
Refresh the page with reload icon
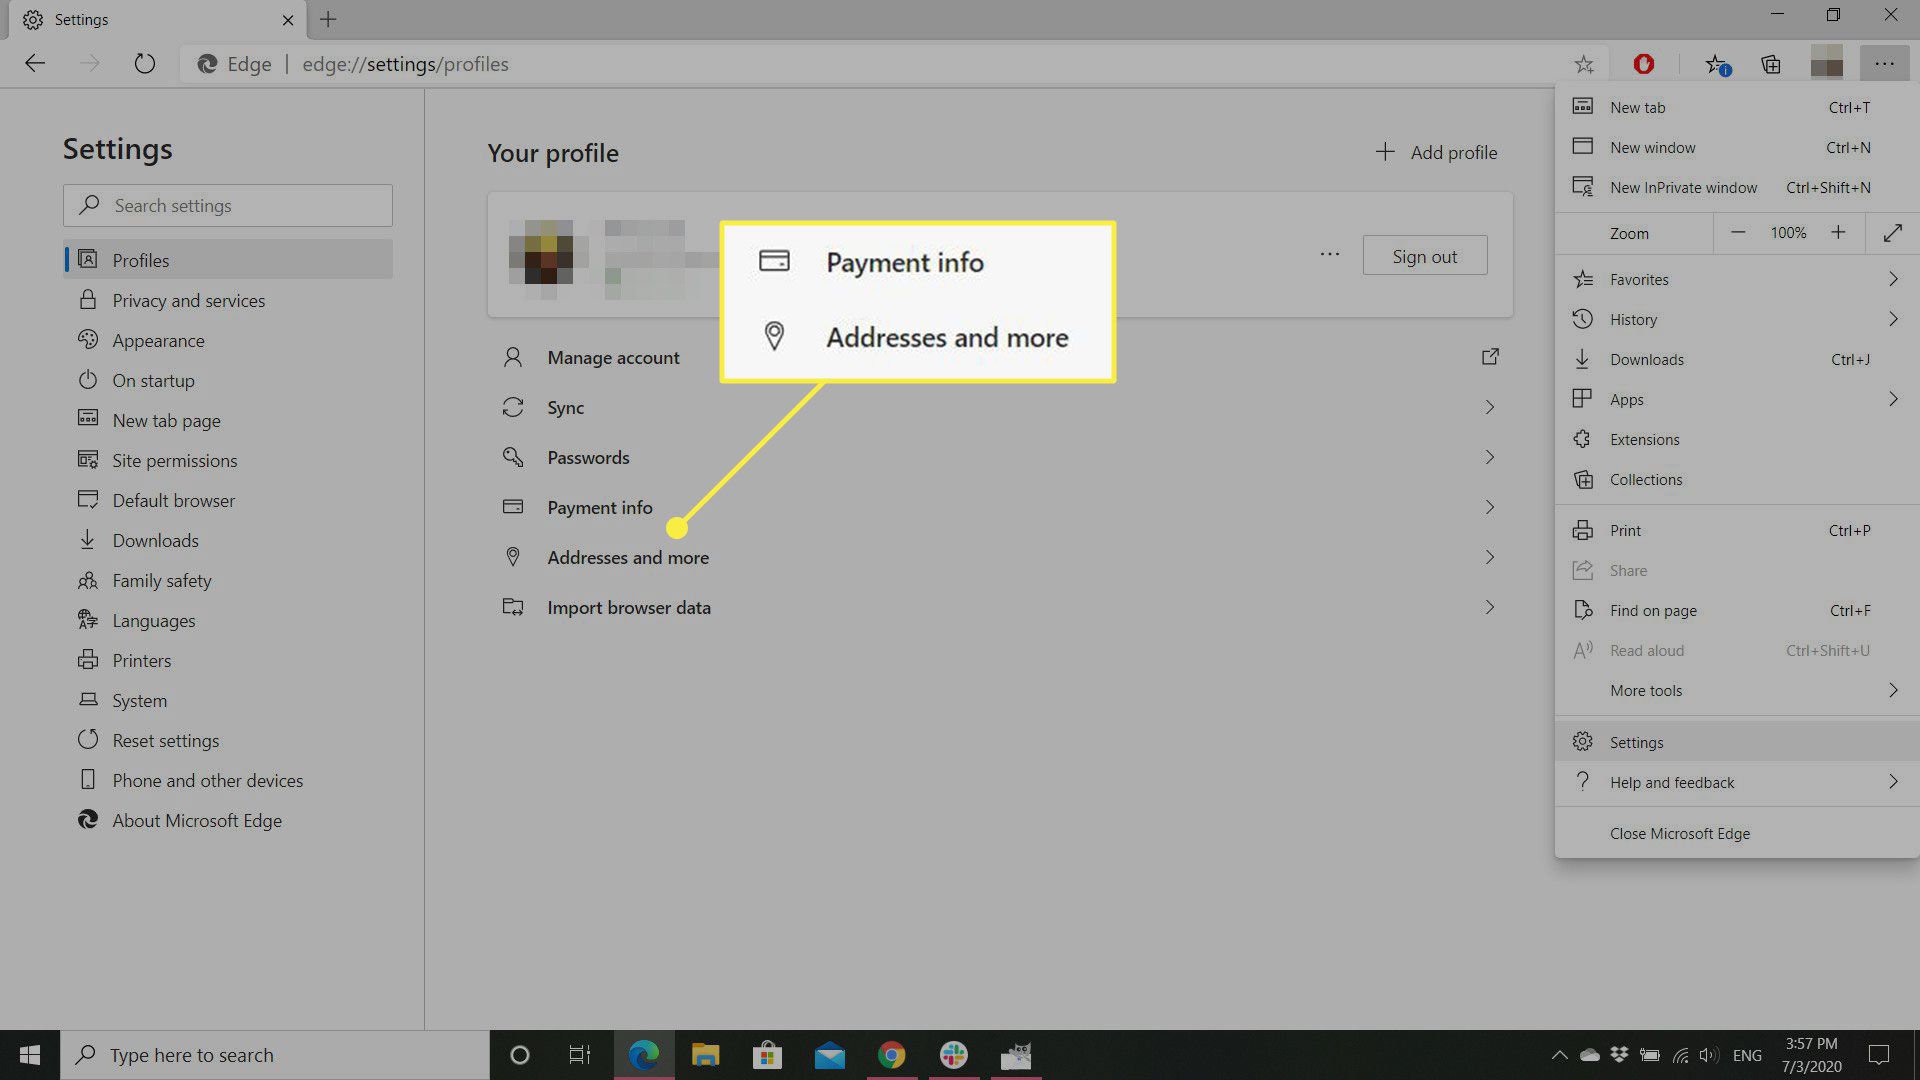coord(145,64)
